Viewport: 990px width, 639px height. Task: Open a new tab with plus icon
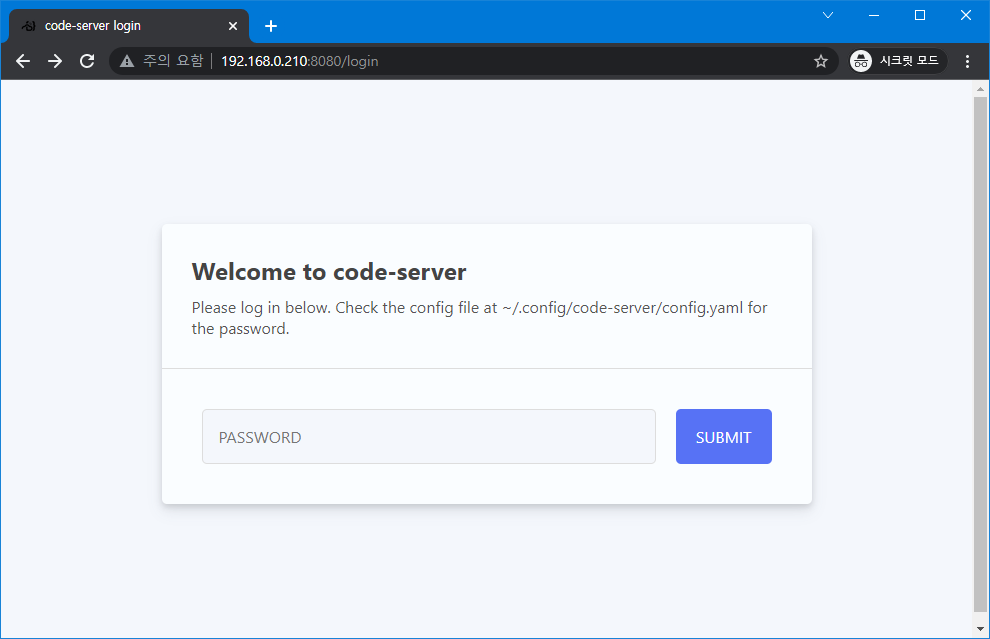pyautogui.click(x=271, y=26)
